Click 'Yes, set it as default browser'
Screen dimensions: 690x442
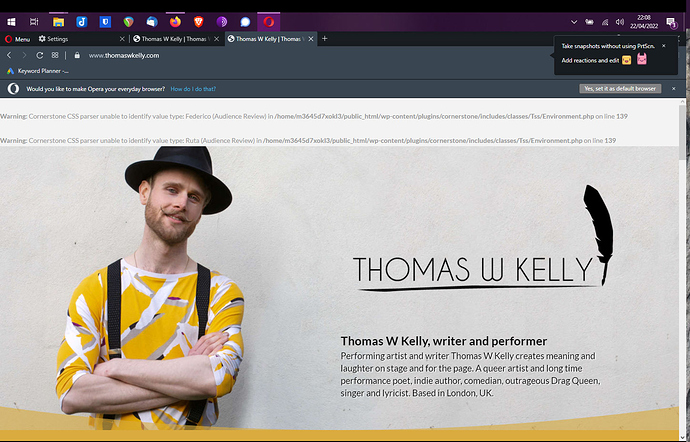tap(620, 88)
